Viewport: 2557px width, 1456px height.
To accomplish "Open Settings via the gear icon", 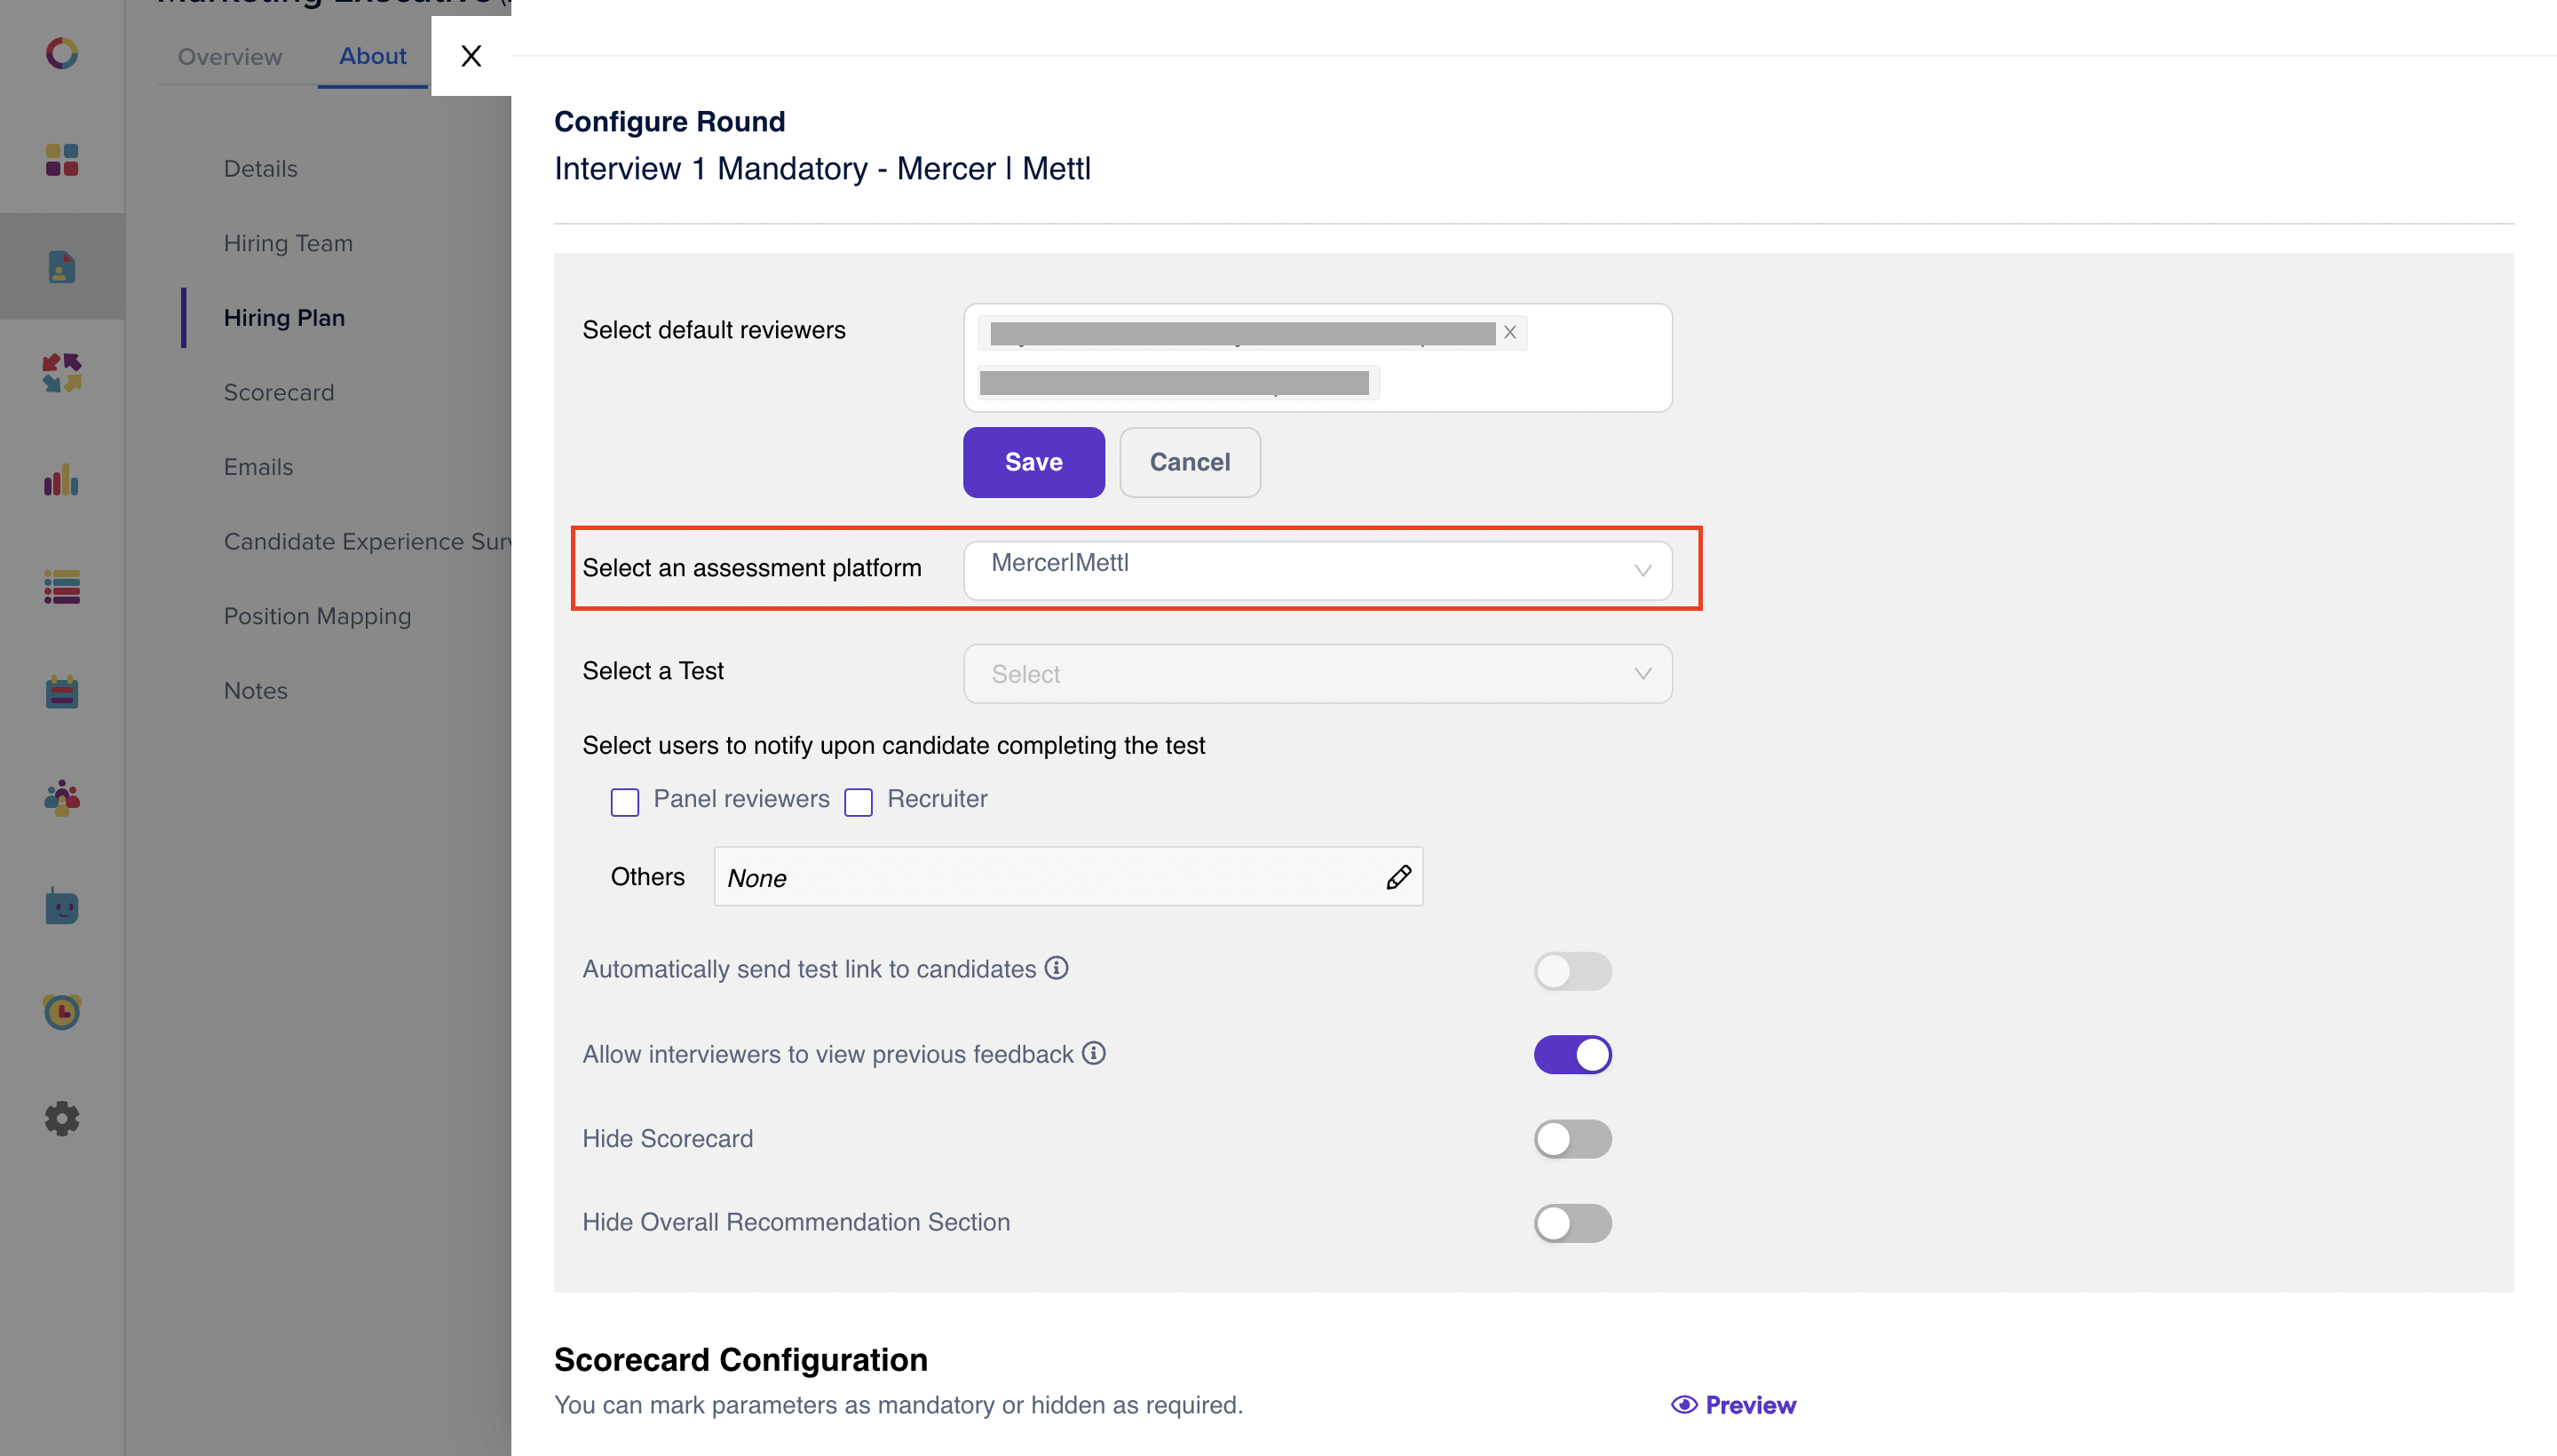I will point(61,1118).
